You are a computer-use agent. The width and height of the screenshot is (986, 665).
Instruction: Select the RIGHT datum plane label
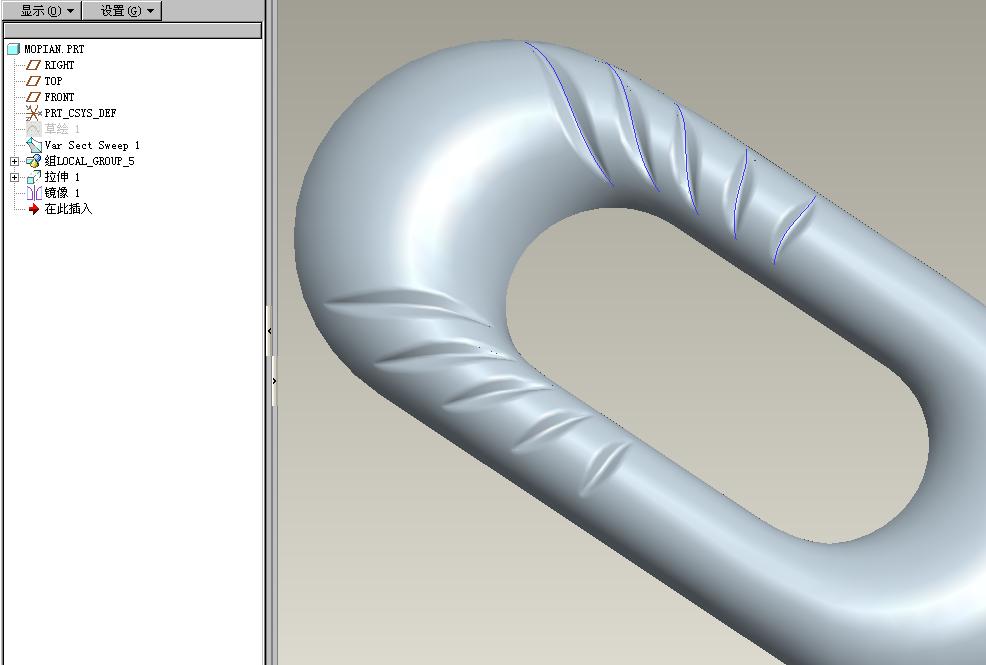(59, 65)
